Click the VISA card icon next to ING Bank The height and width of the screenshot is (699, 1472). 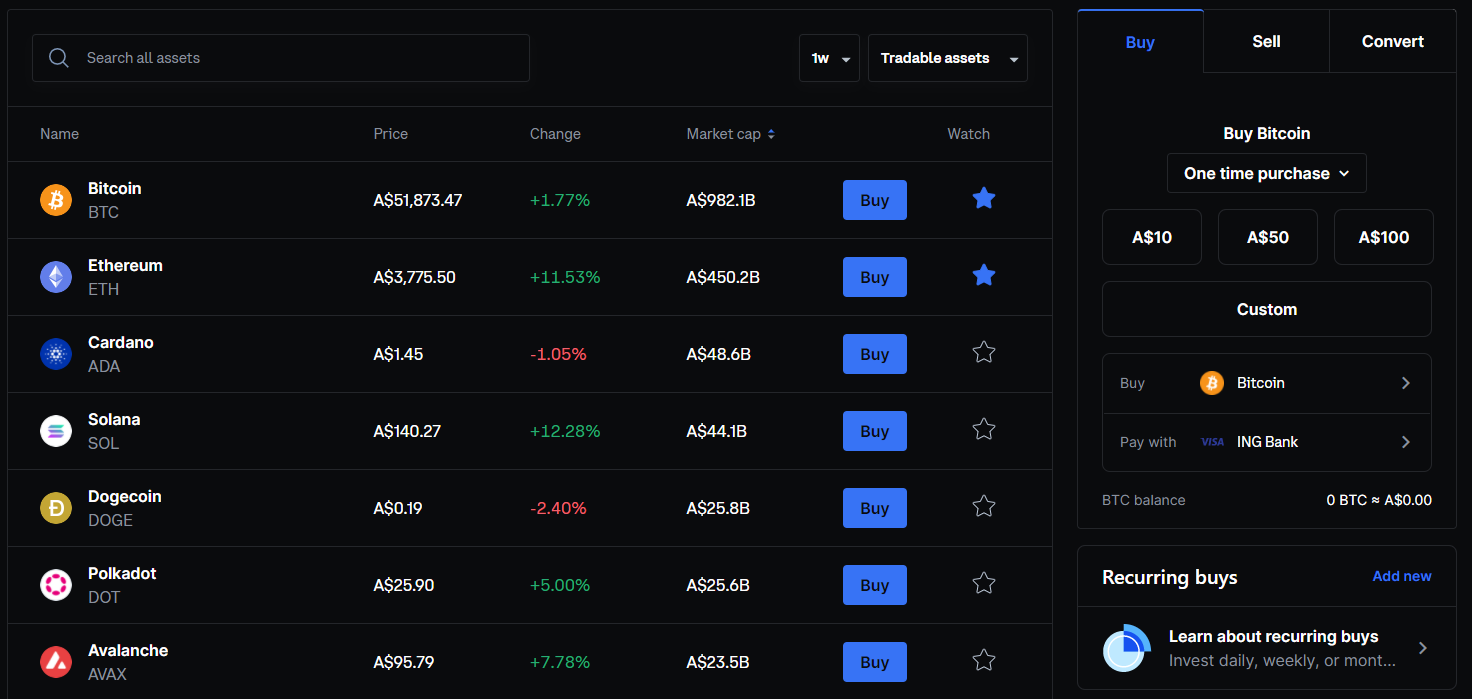[1212, 442]
